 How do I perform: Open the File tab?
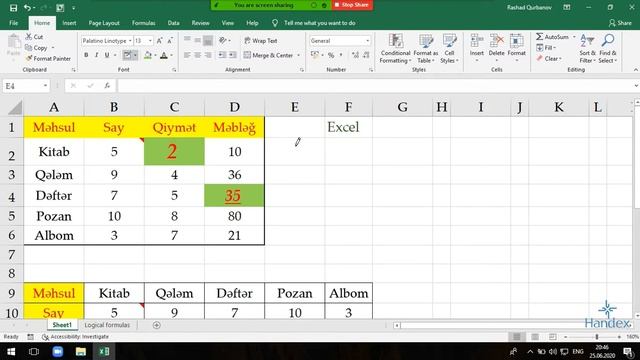click(x=13, y=23)
